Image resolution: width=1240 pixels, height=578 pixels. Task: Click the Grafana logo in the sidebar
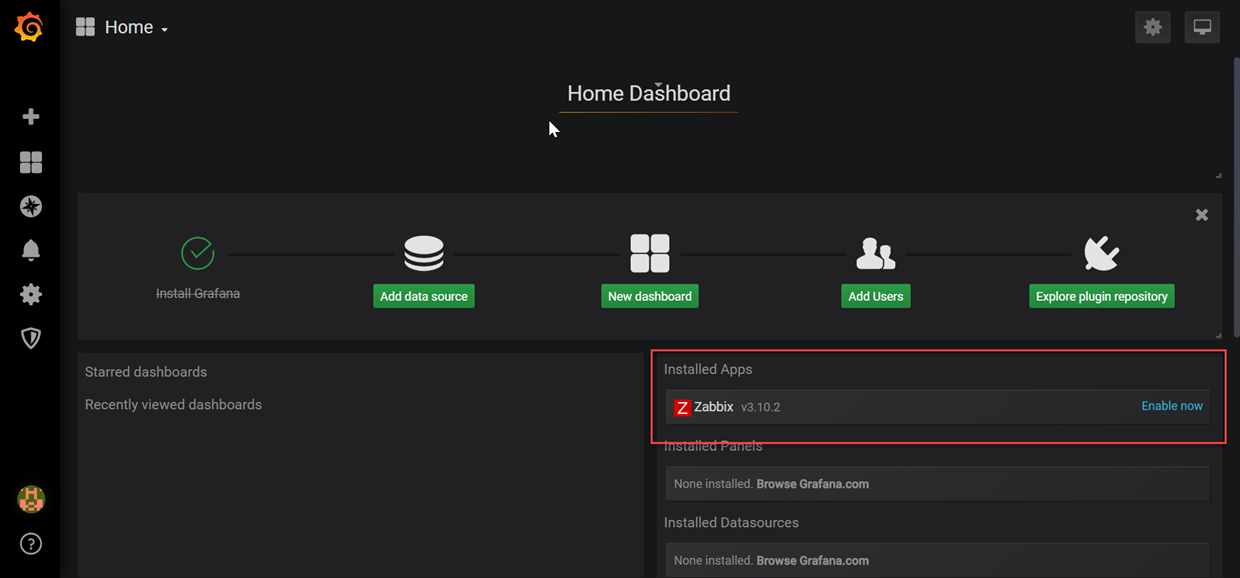point(29,28)
